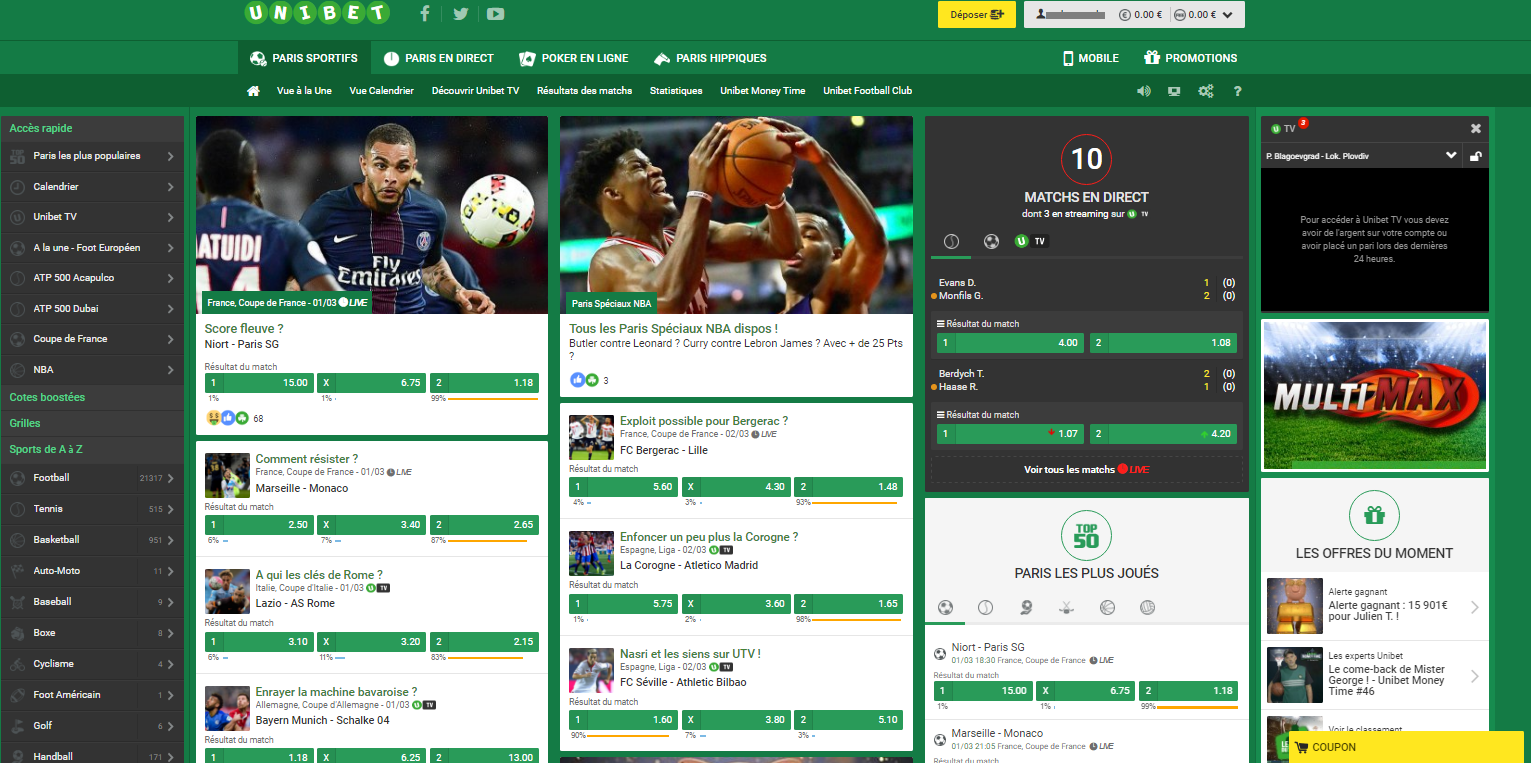Open help with the question mark icon
The image size is (1531, 763).
(1237, 91)
